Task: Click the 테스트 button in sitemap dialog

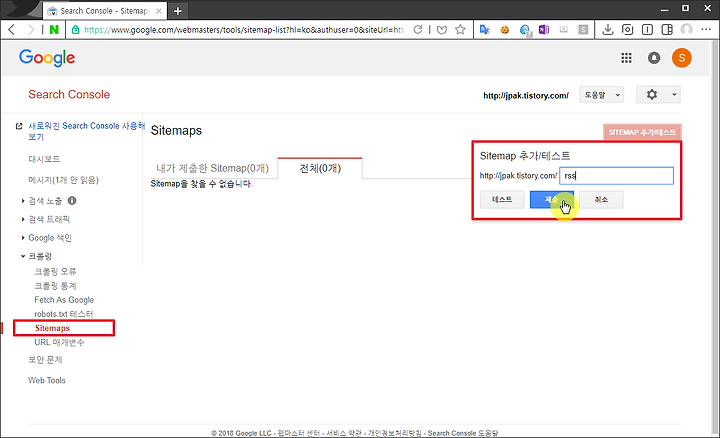Action: (502, 200)
